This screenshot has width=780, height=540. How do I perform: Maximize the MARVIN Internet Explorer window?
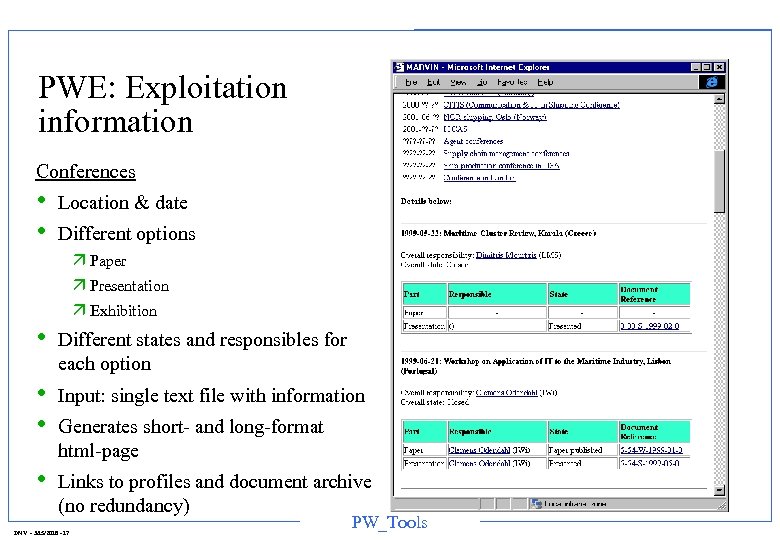click(706, 67)
